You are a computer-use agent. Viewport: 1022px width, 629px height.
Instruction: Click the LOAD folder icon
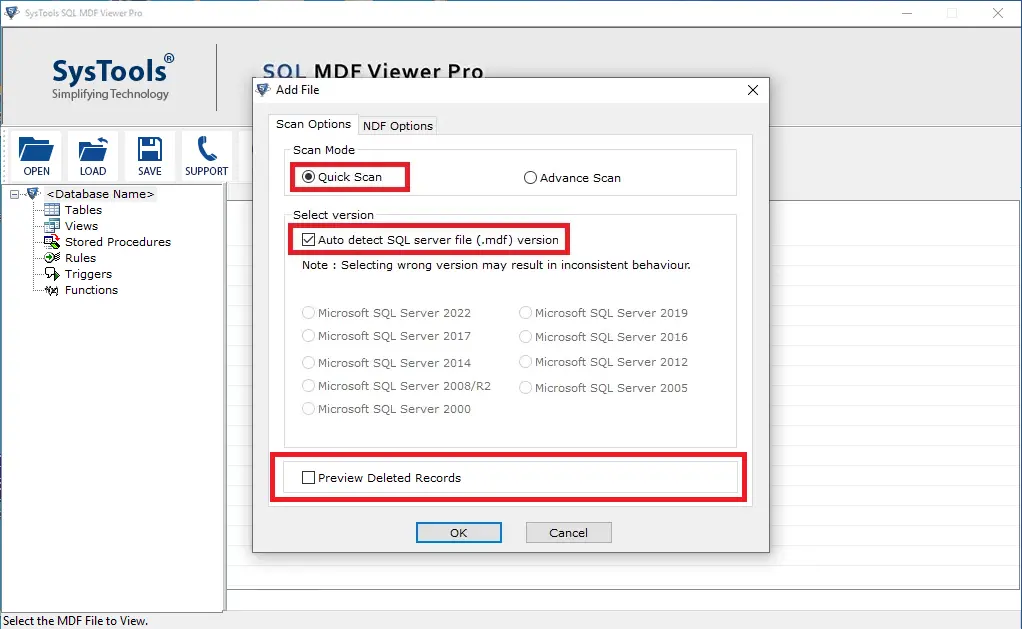[93, 149]
